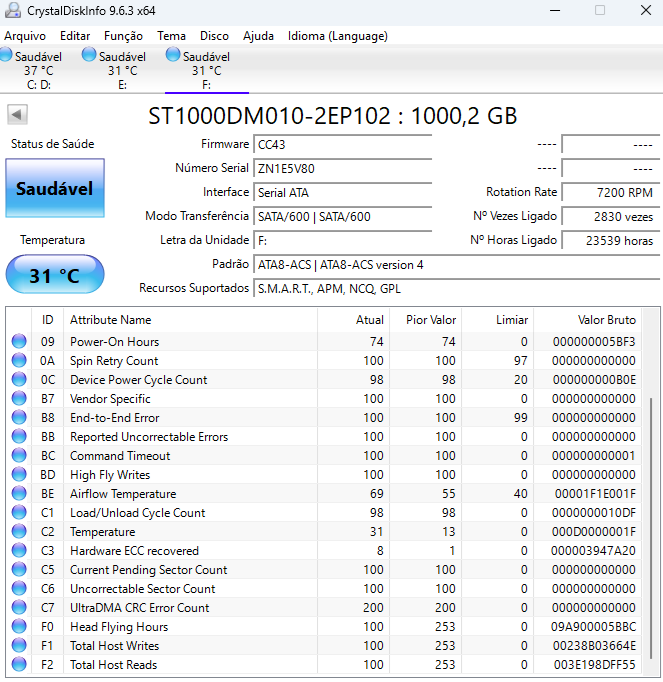Click status orb for Head Flying Hours
The height and width of the screenshot is (682, 663).
(19, 626)
